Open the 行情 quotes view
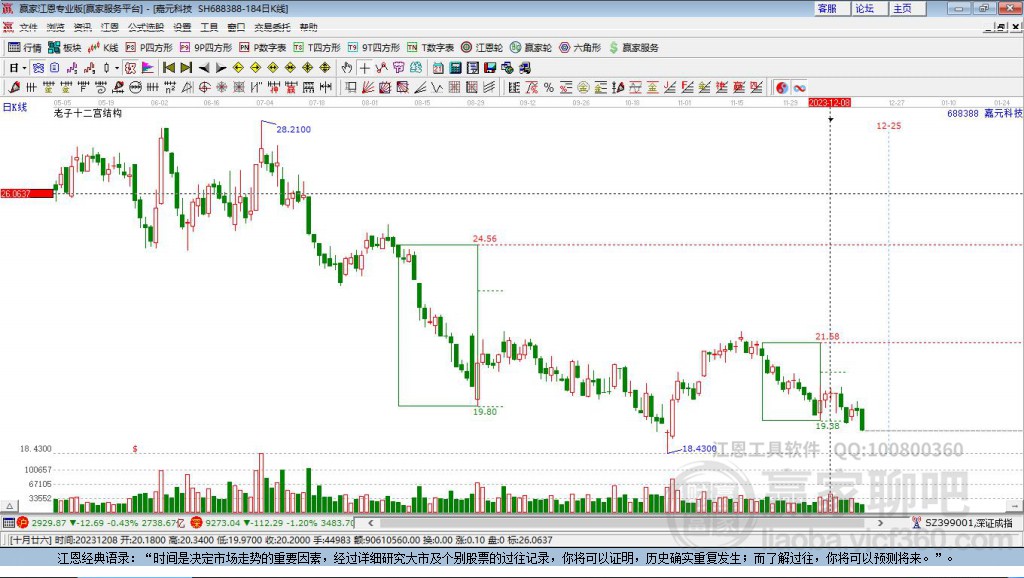This screenshot has width=1024, height=578. pos(24,48)
